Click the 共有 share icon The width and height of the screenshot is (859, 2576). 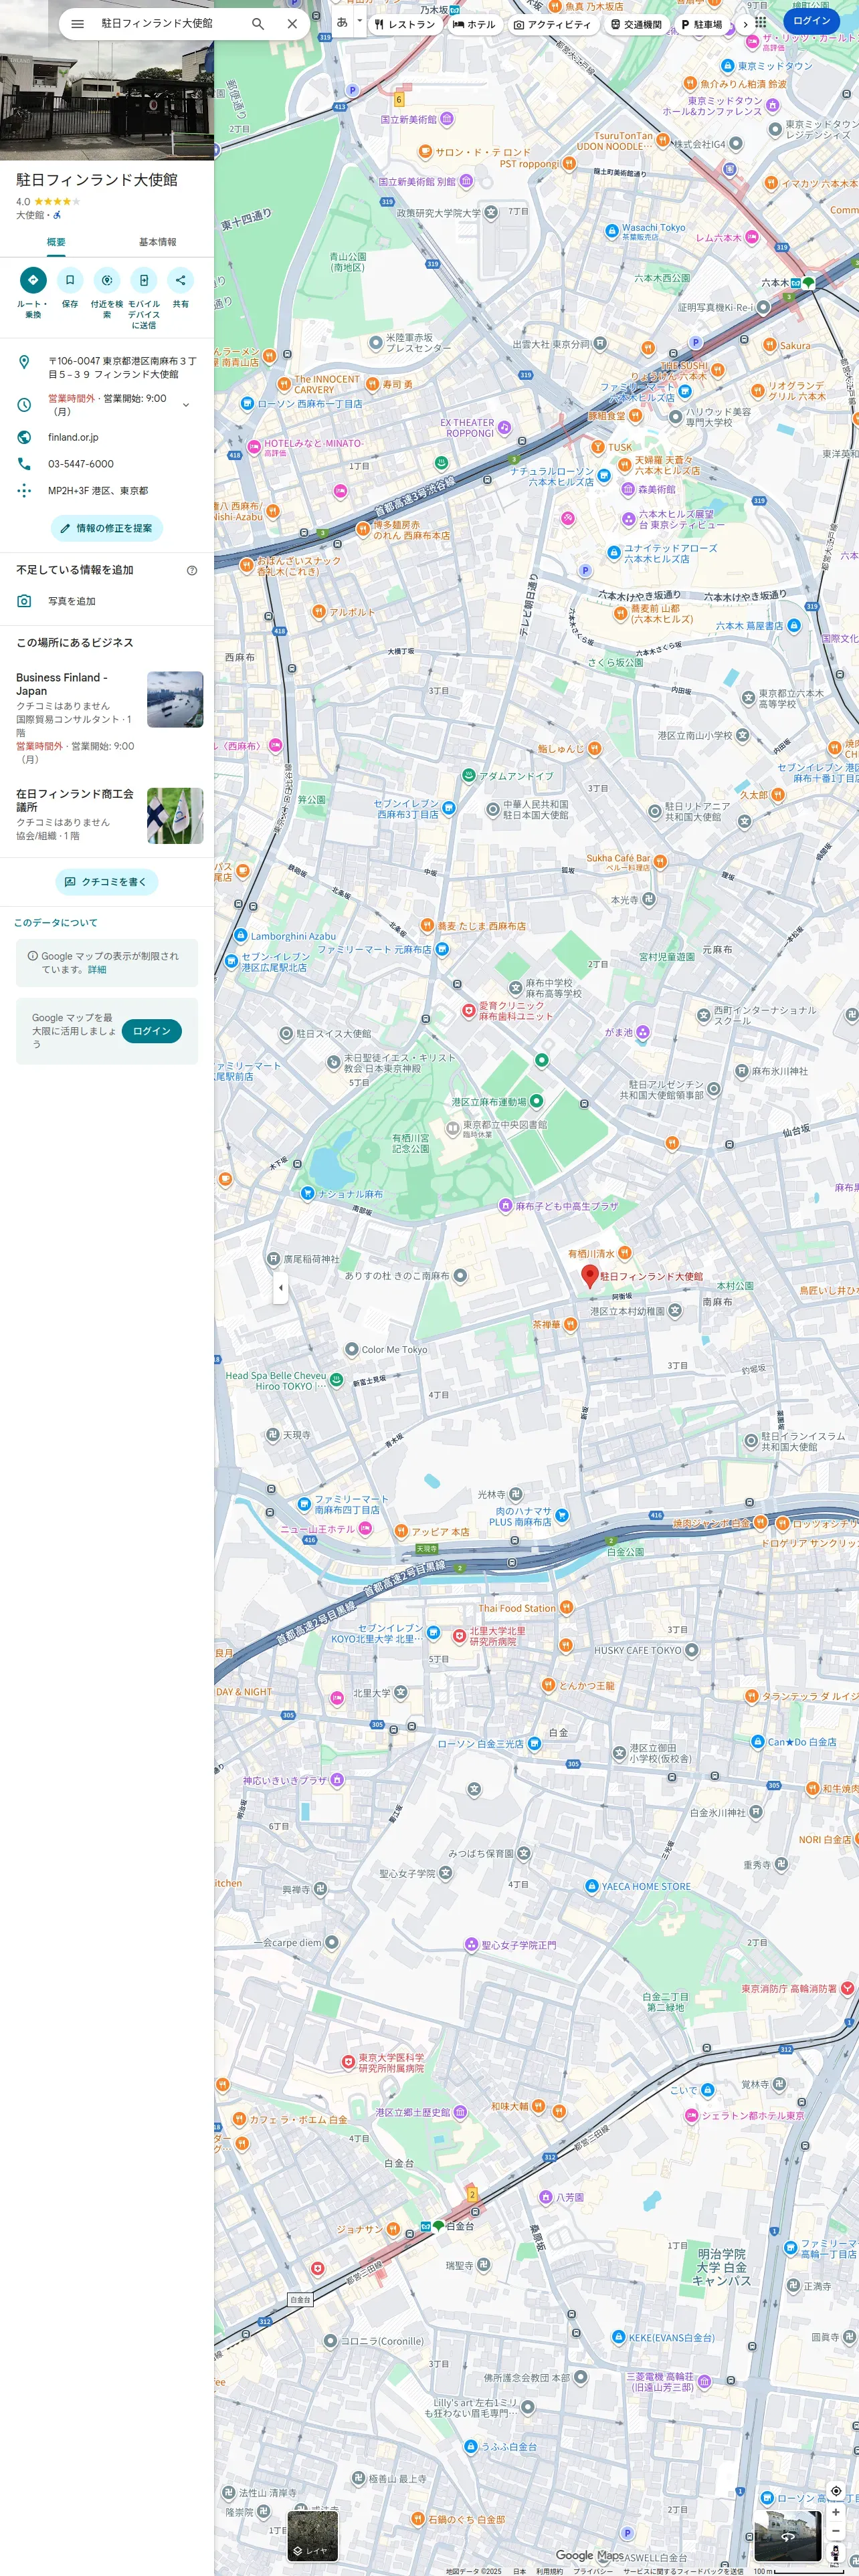(x=181, y=280)
